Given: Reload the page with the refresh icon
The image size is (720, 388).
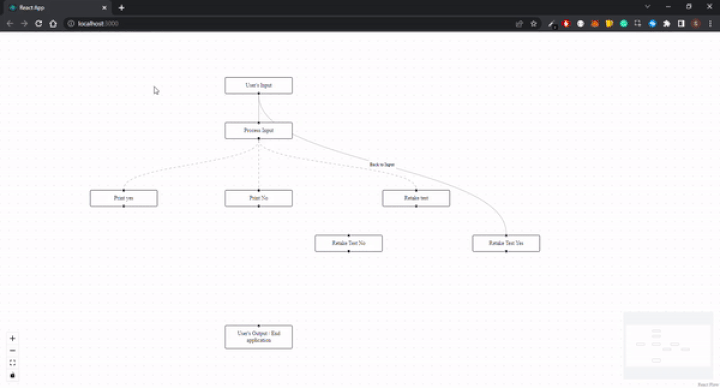Looking at the screenshot, I should point(39,23).
